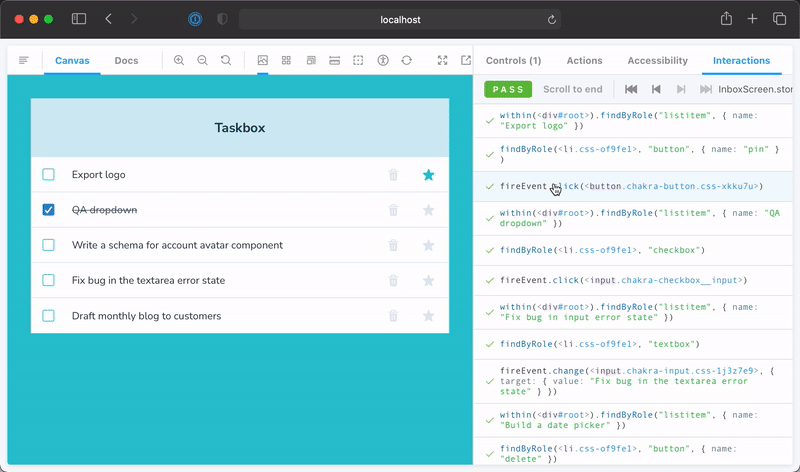Image resolution: width=800 pixels, height=472 pixels.
Task: Click the localhost address bar
Action: (400, 19)
